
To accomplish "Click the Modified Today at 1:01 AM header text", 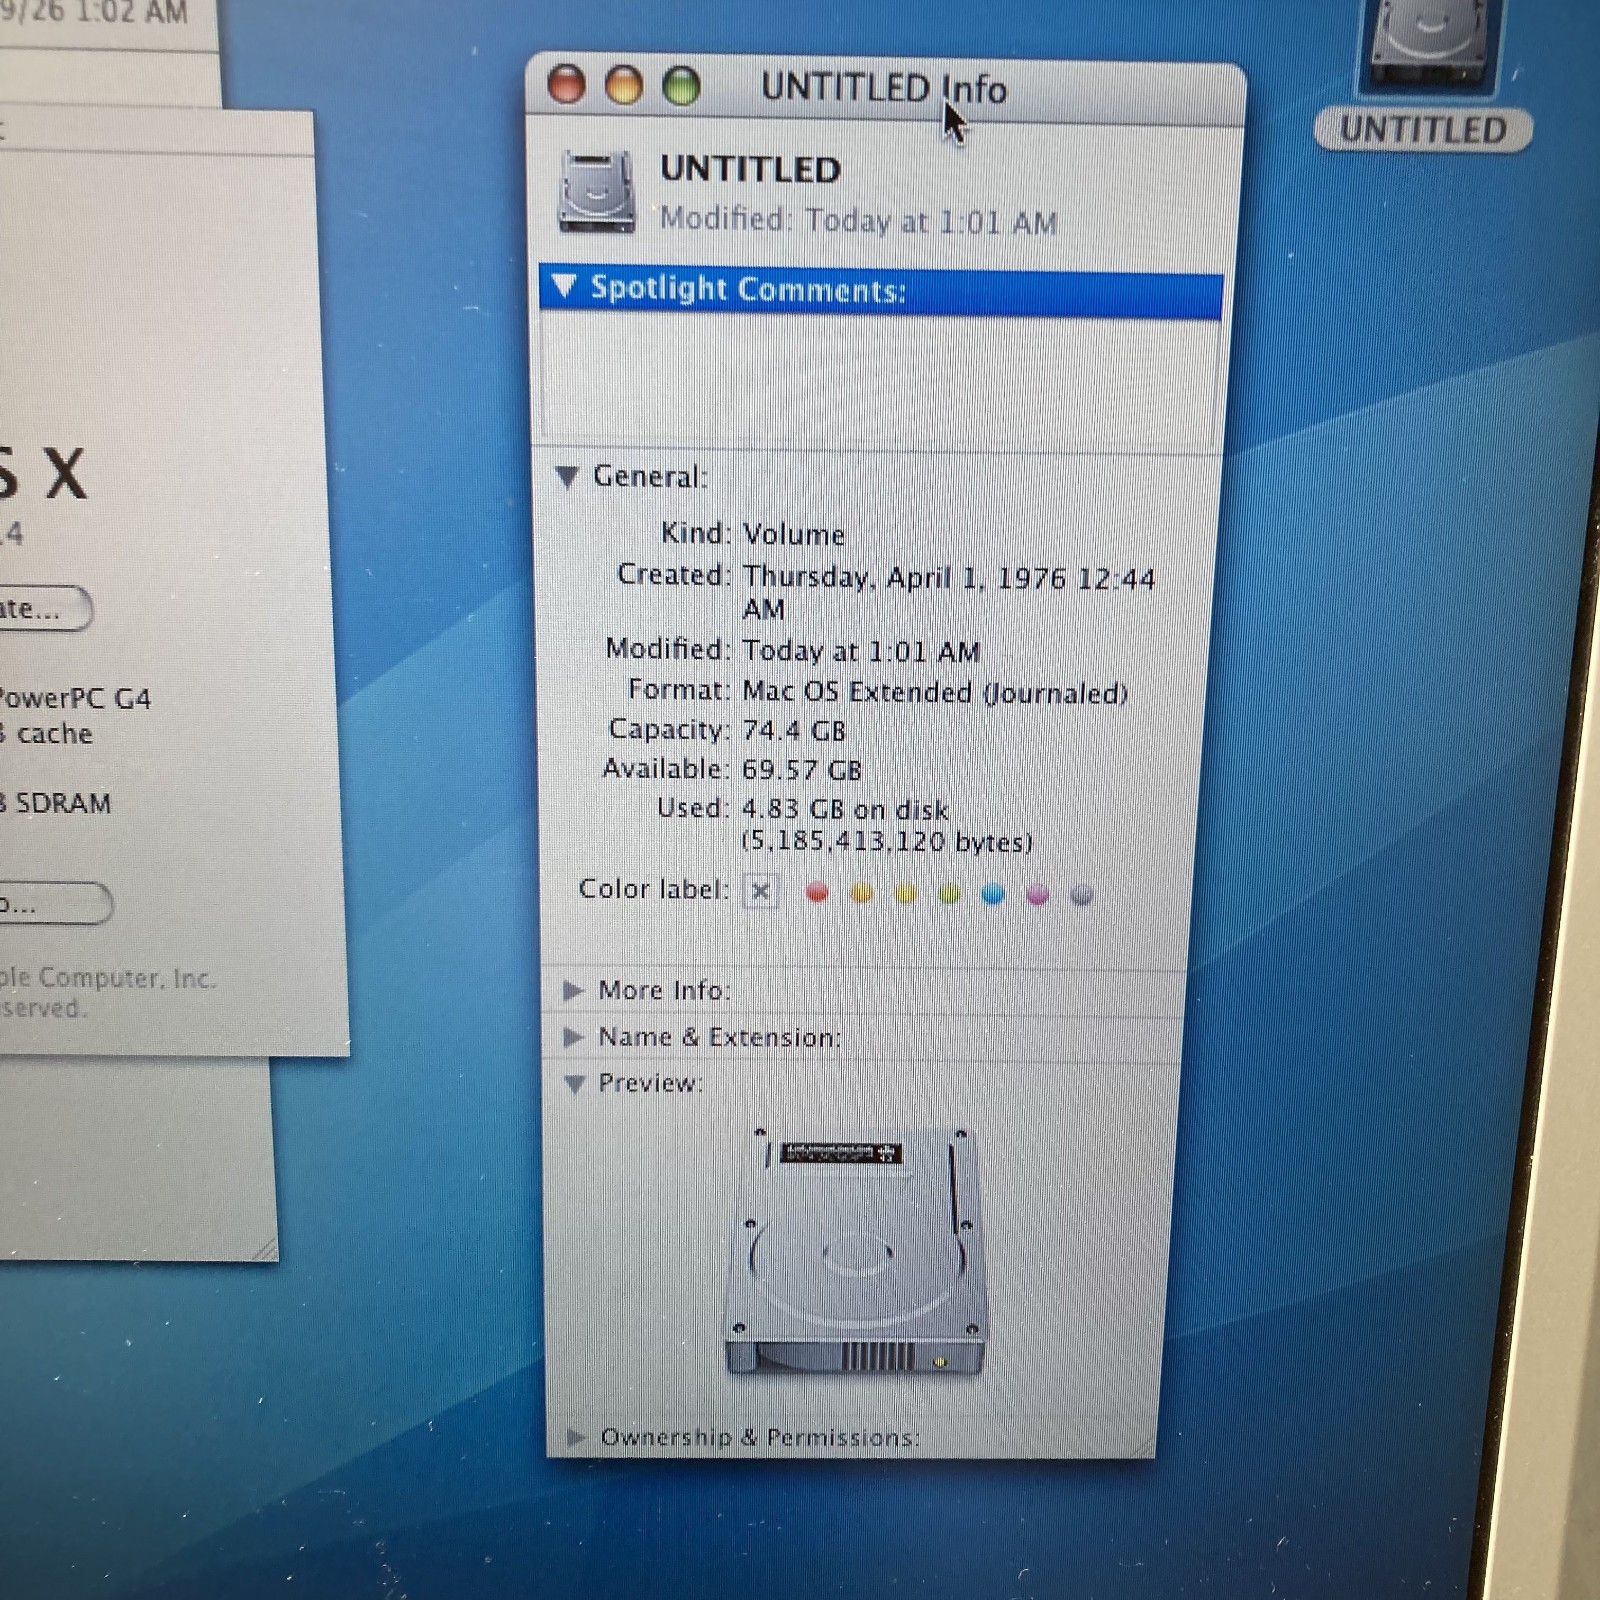I will (858, 220).
